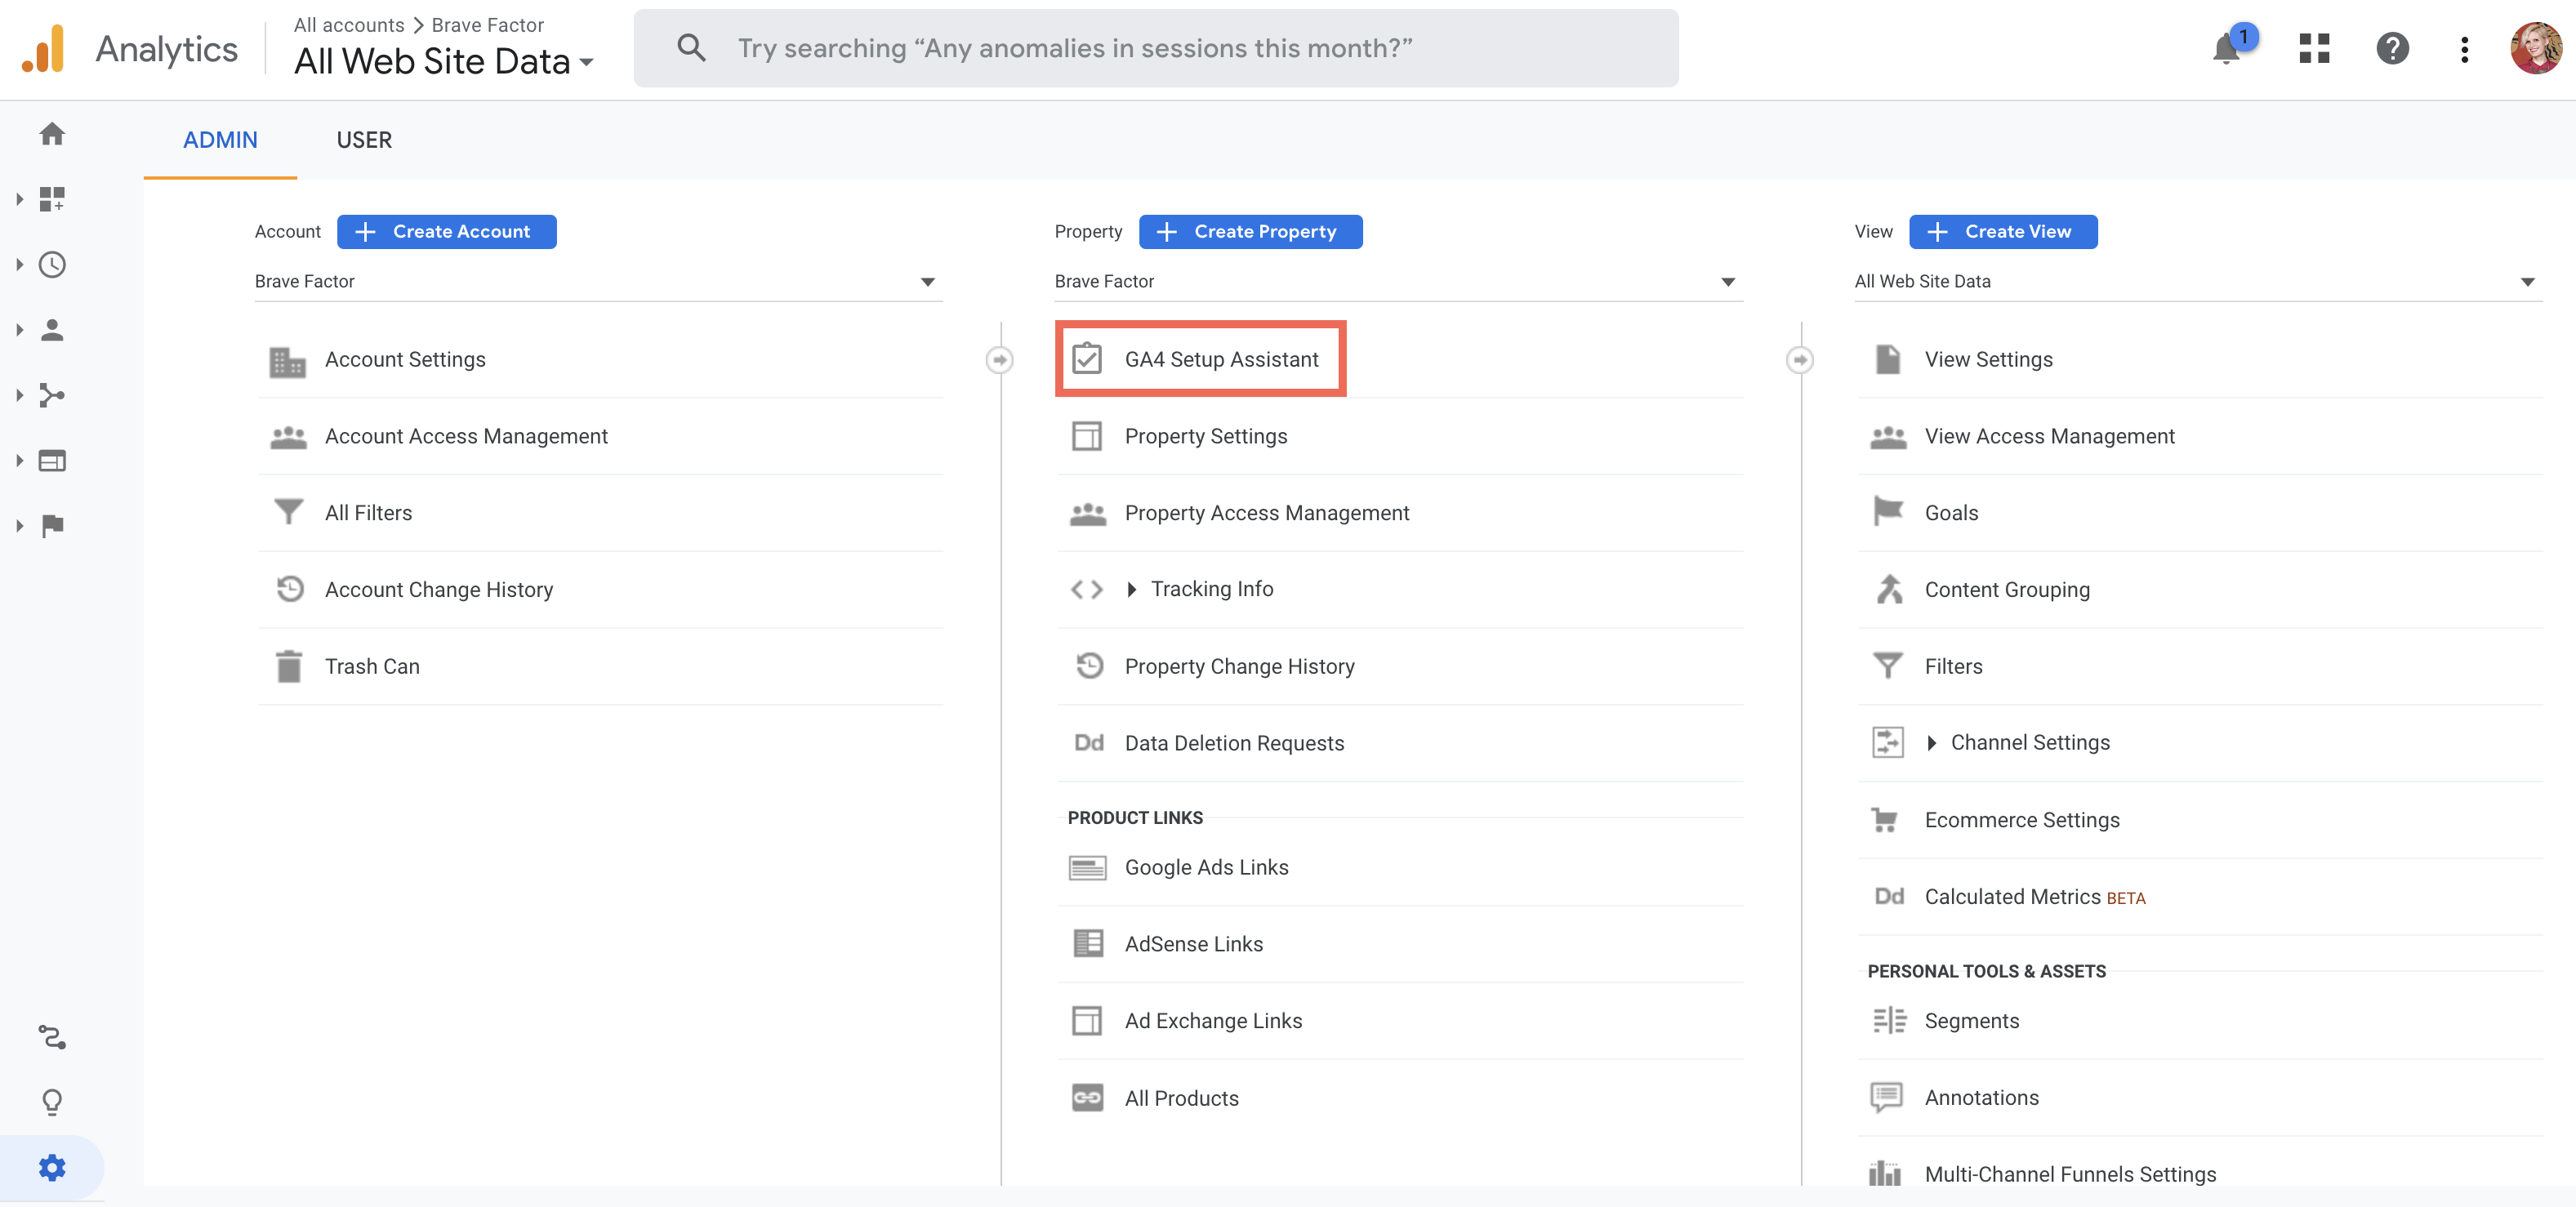Click the All accounts breadcrumb
This screenshot has width=2576, height=1207.
[349, 25]
